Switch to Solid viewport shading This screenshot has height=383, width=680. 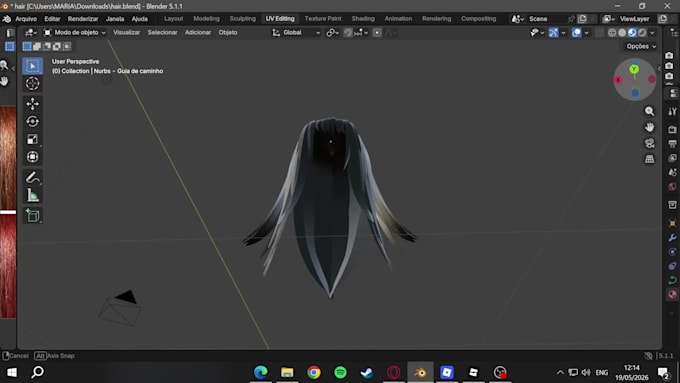622,33
